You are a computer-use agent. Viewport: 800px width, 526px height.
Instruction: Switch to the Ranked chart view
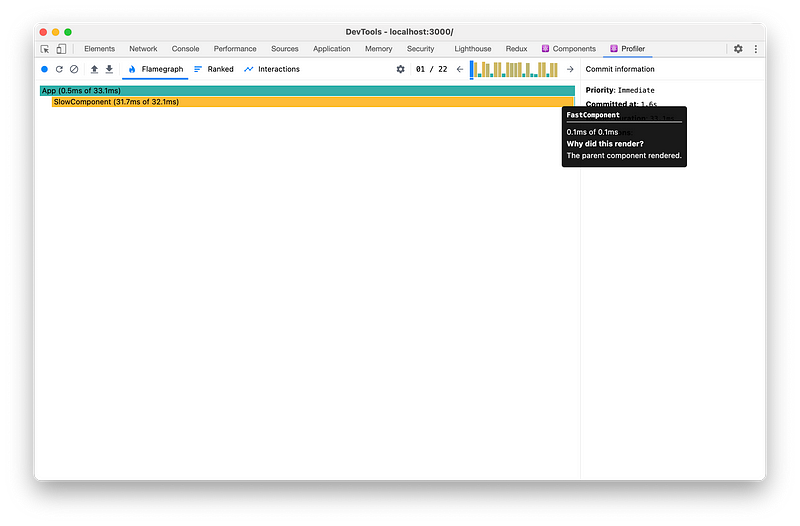[x=214, y=69]
